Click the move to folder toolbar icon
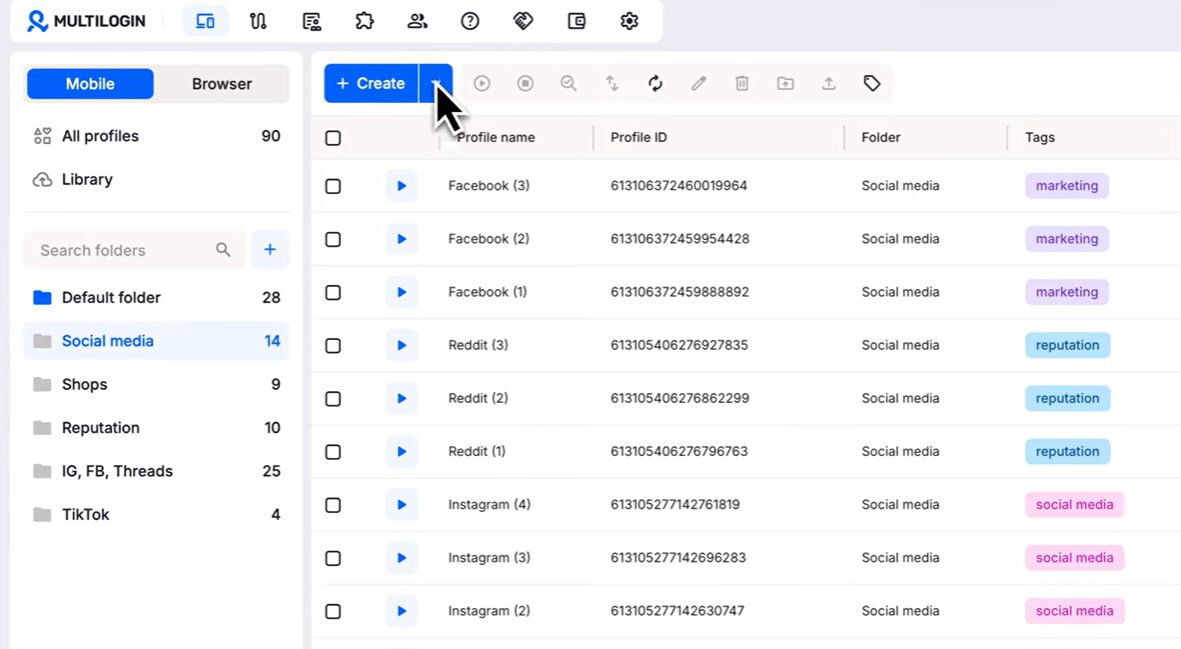The width and height of the screenshot is (1181, 649). click(x=786, y=84)
